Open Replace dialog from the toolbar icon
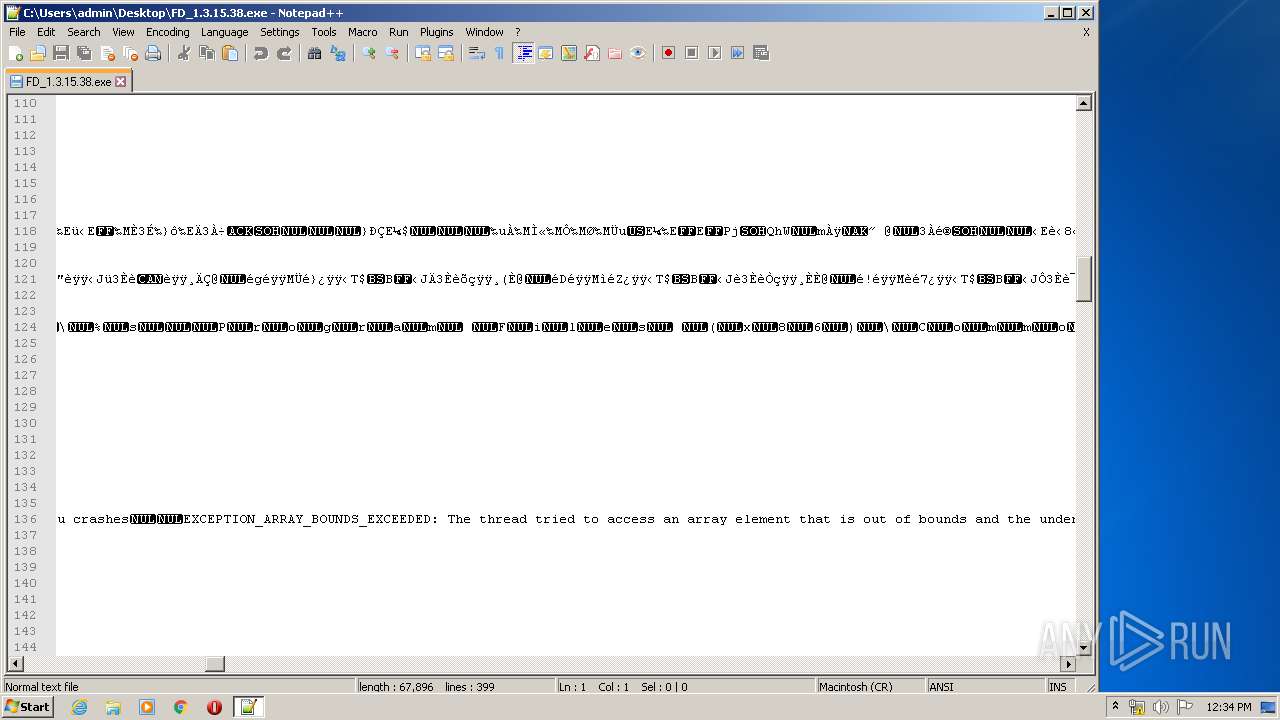The height and width of the screenshot is (720, 1280). tap(338, 53)
